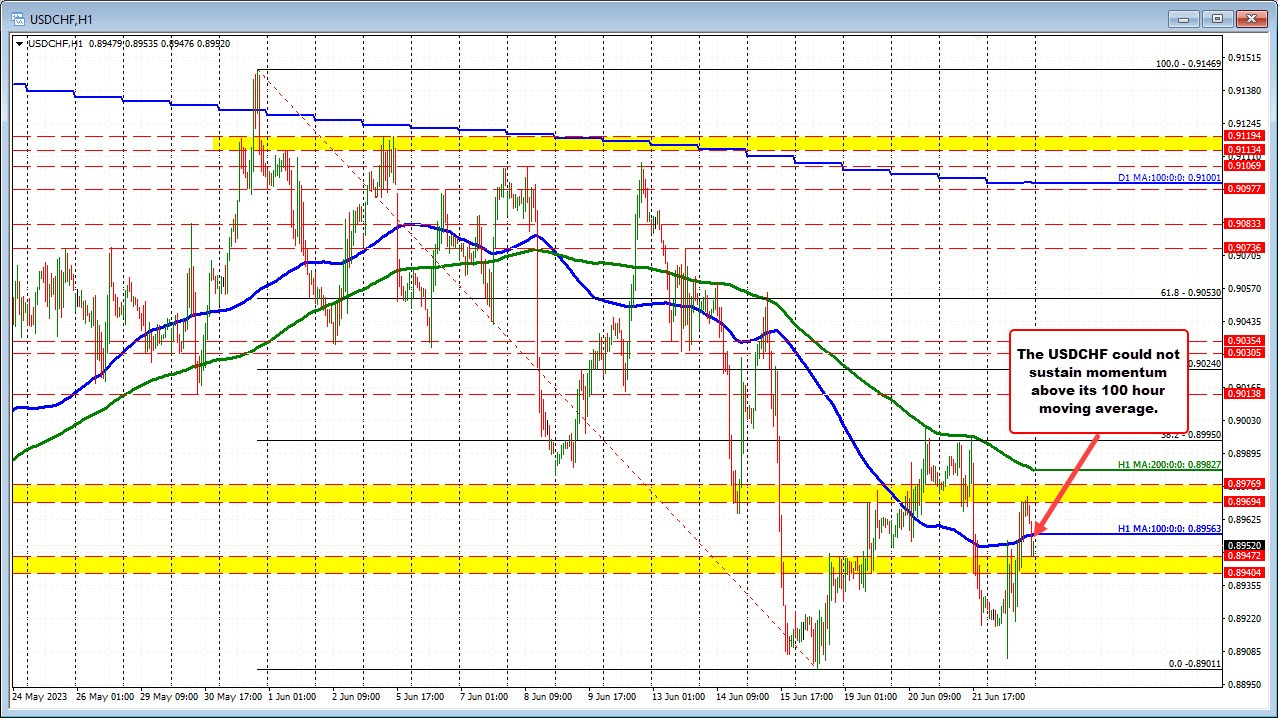Click the 0.90435 price scale value
This screenshot has width=1278, height=718.
point(1245,322)
